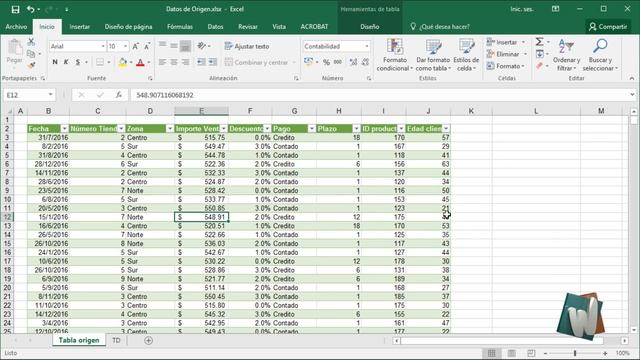Viewport: 640px width, 360px height.
Task: Open Dar formato como tabla gallery
Action: point(433,55)
